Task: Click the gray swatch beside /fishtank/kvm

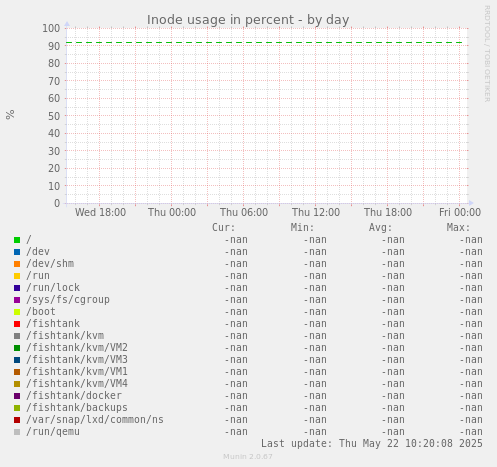Action: point(17,336)
